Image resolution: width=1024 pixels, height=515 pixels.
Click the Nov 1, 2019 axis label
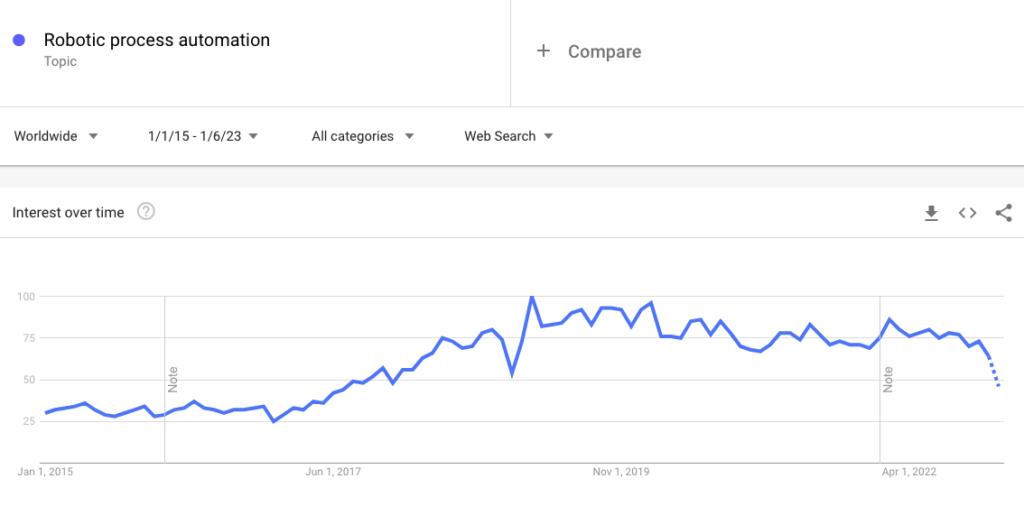pos(621,472)
